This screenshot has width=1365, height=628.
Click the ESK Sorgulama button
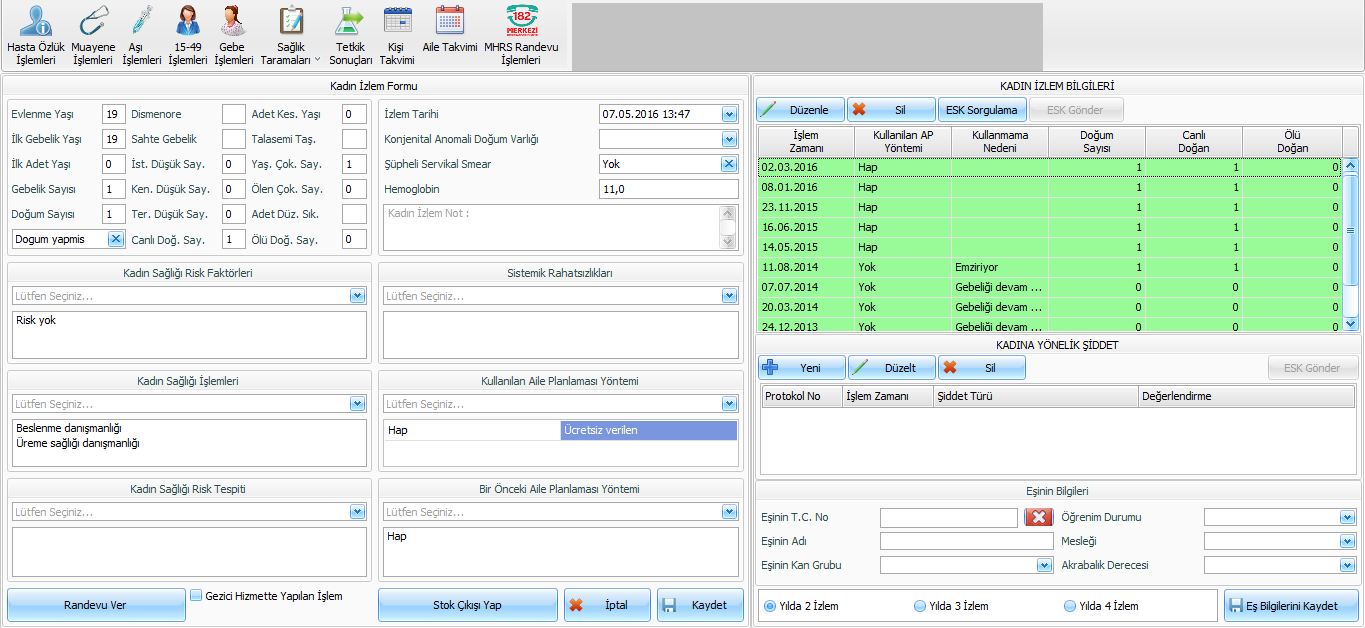[981, 110]
